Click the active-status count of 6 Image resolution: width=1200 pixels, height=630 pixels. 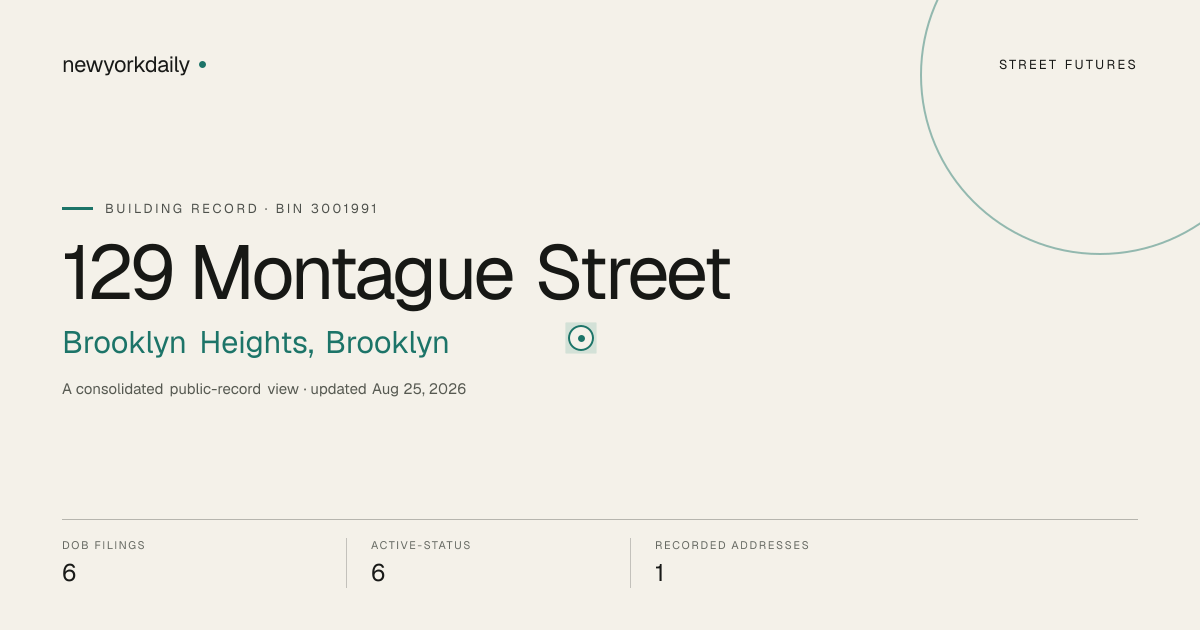pos(378,573)
